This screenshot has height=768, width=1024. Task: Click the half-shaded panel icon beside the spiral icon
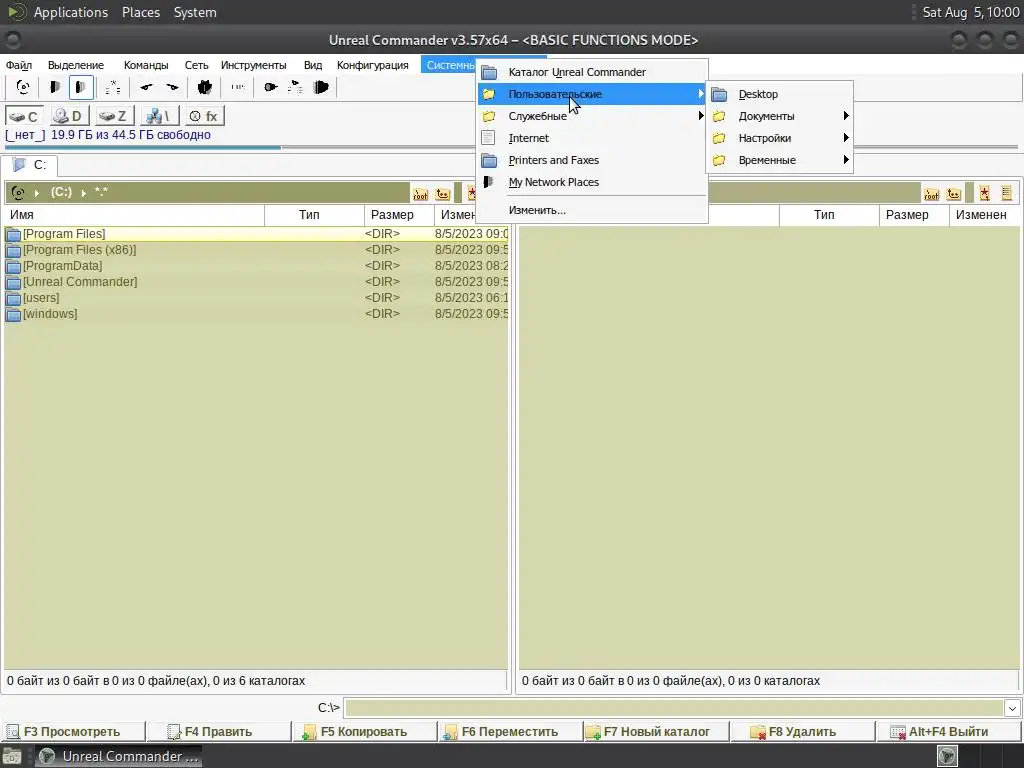[x=55, y=87]
